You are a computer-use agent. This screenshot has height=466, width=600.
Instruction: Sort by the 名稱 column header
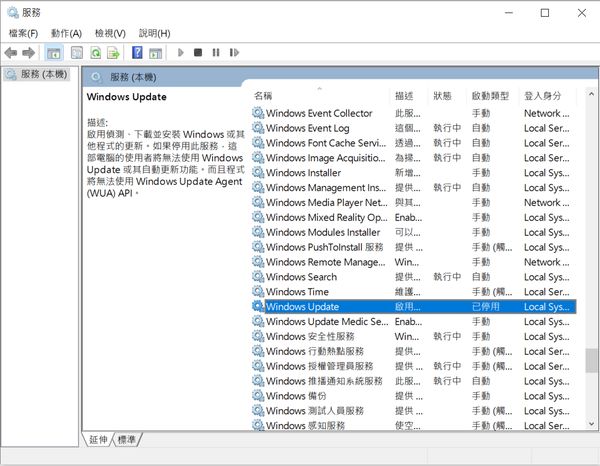321,96
